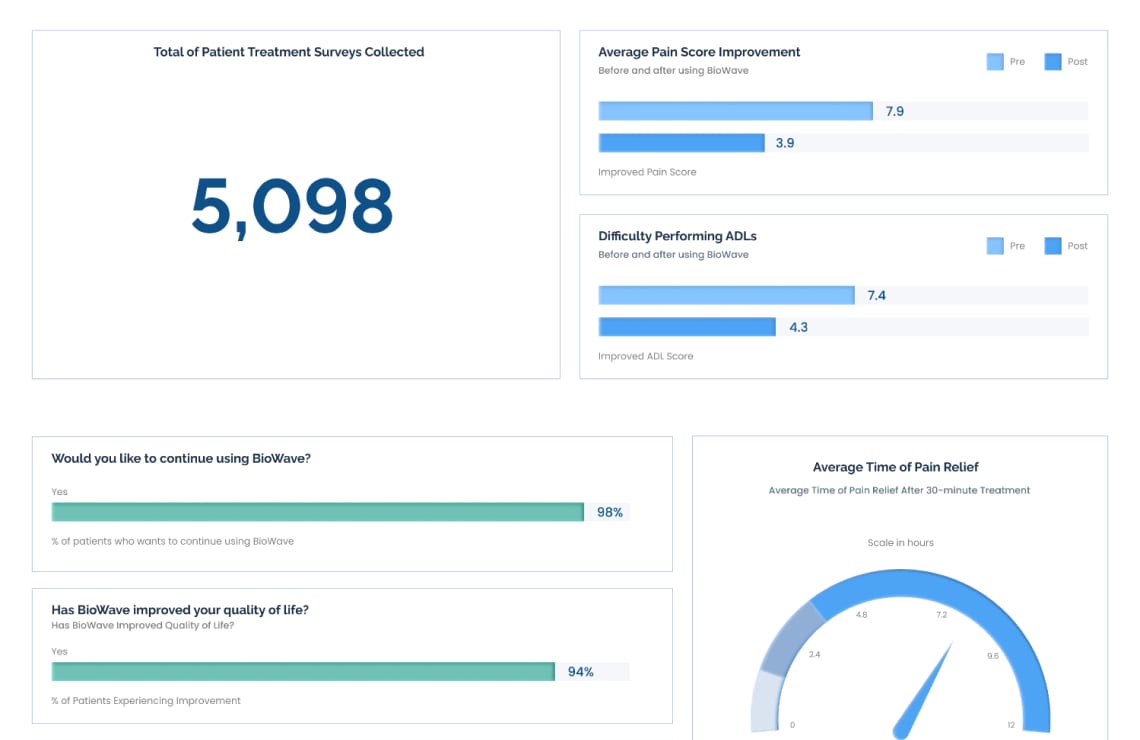
Task: Click the Pre legend swatch in Average Pain Score
Action: (x=995, y=62)
